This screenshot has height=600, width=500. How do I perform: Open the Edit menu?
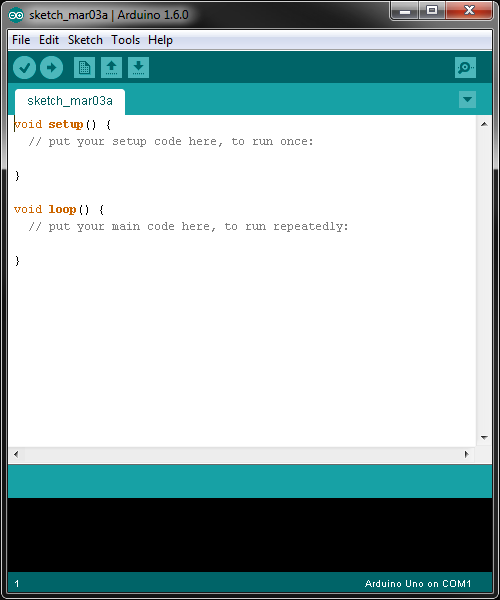[x=49, y=40]
